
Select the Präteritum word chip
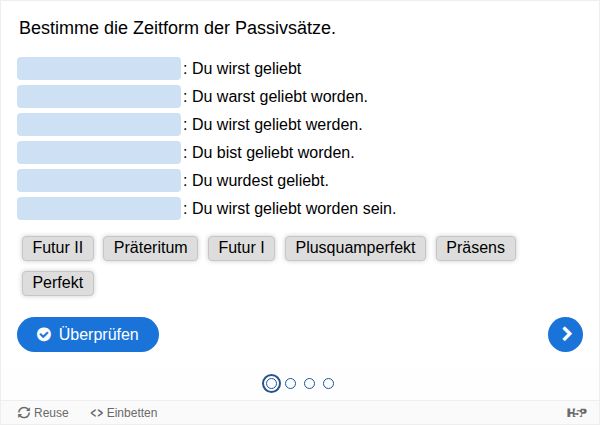click(x=151, y=248)
